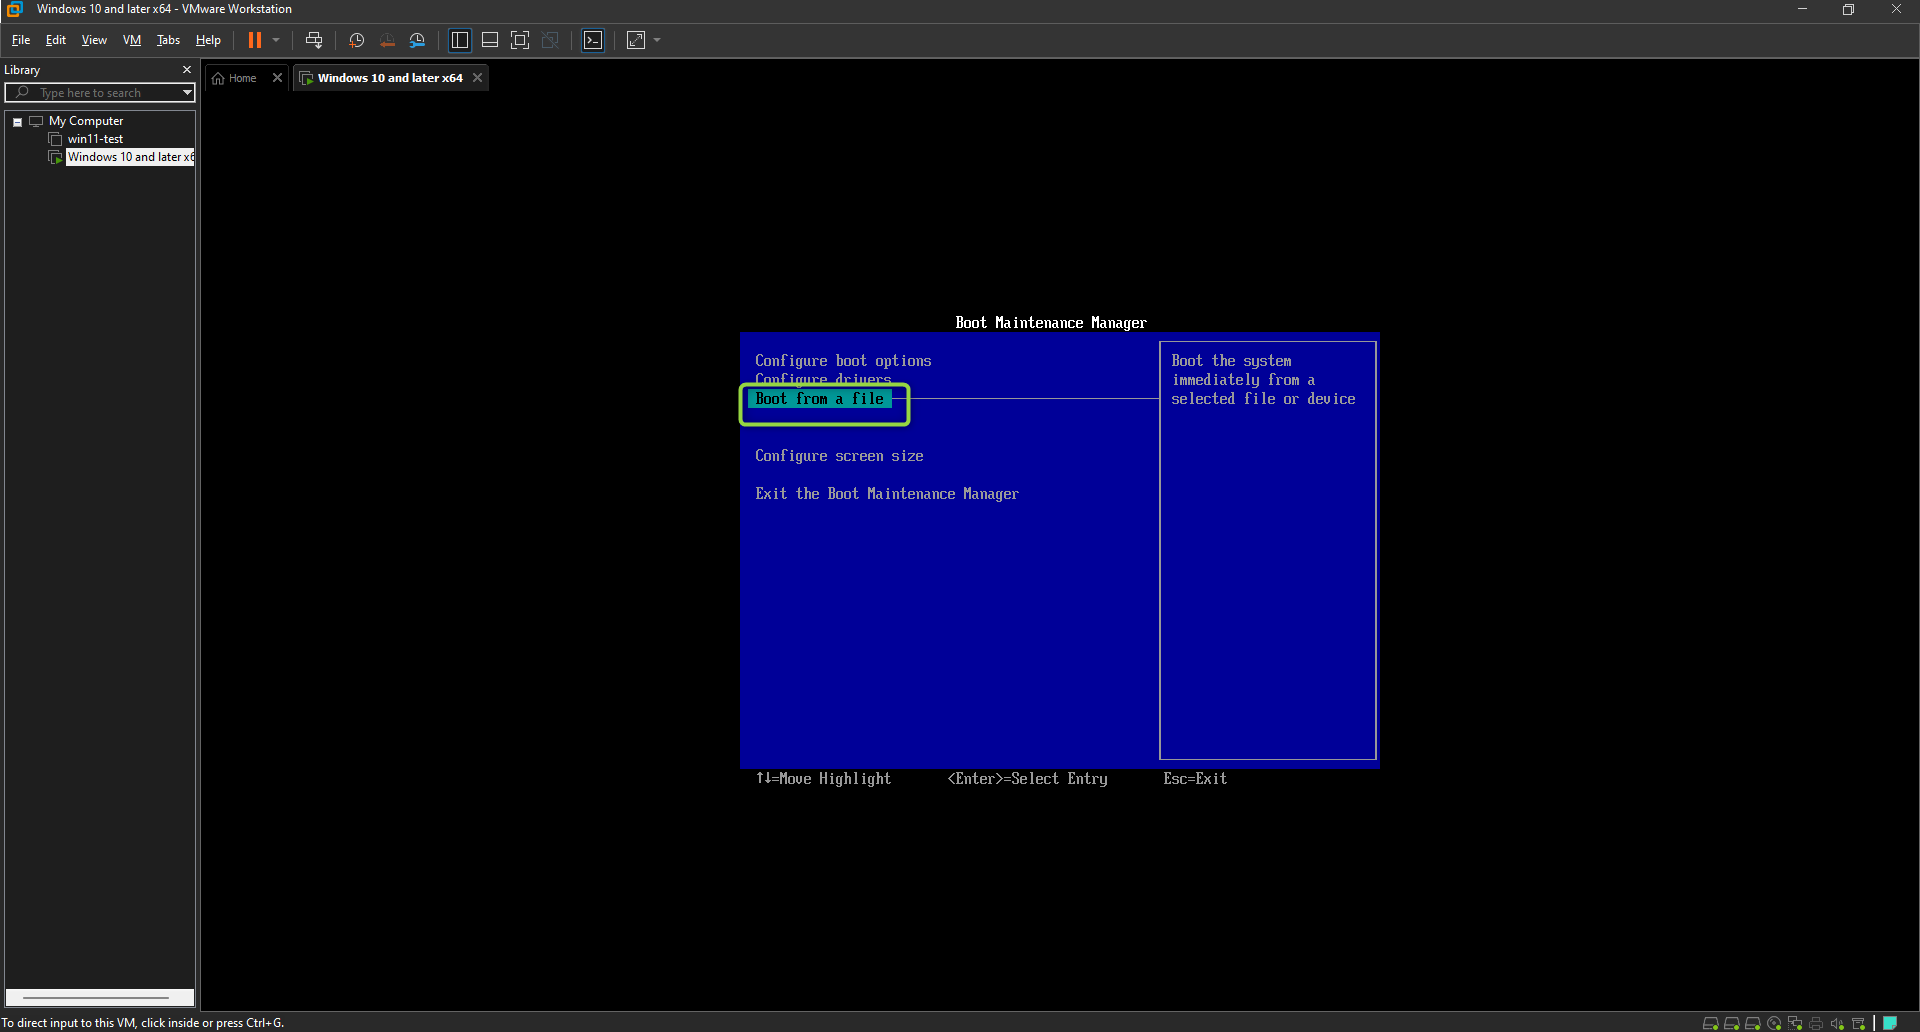Take a snapshot of the virtual machine
The height and width of the screenshot is (1032, 1920).
coord(356,40)
